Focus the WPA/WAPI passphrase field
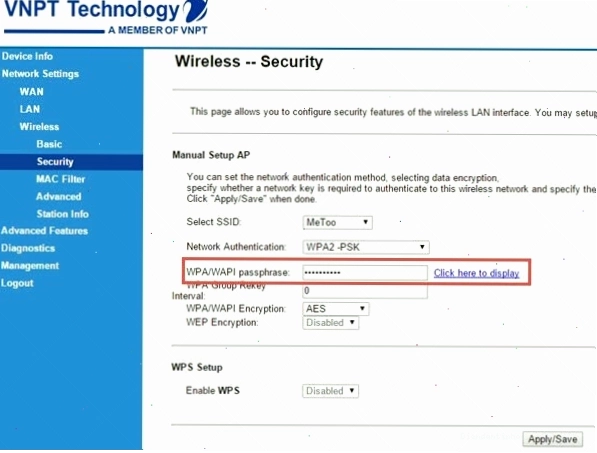 click(x=365, y=273)
